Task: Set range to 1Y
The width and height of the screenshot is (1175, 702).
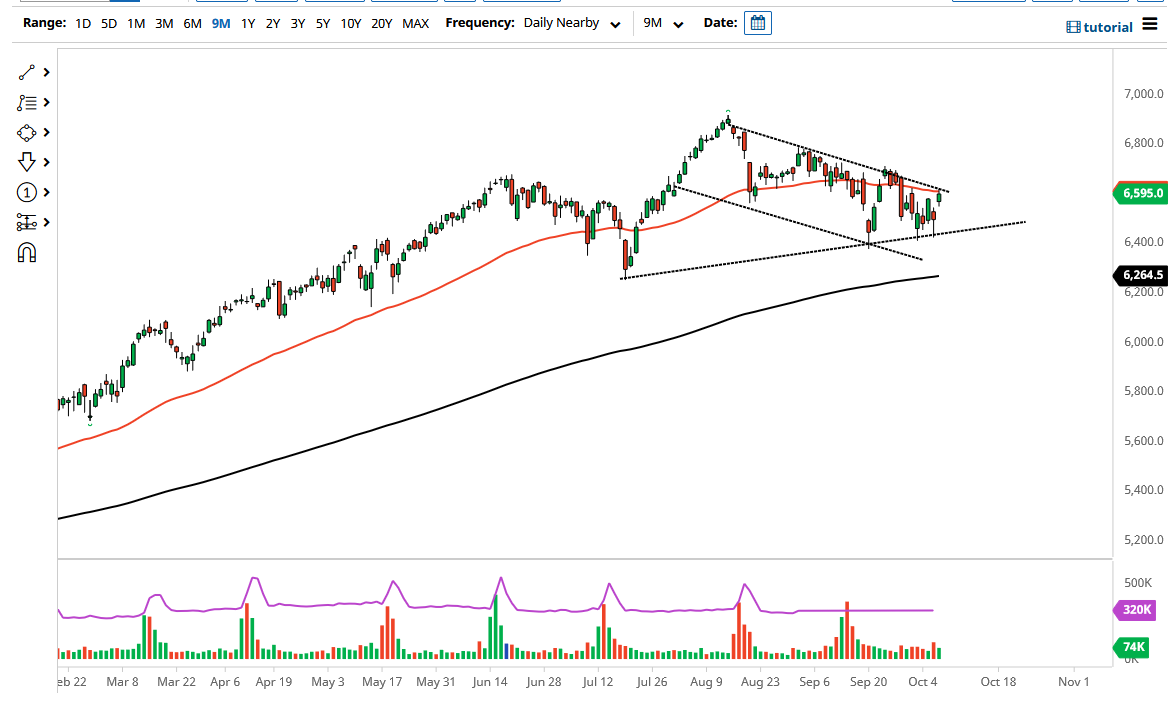Action: click(248, 23)
